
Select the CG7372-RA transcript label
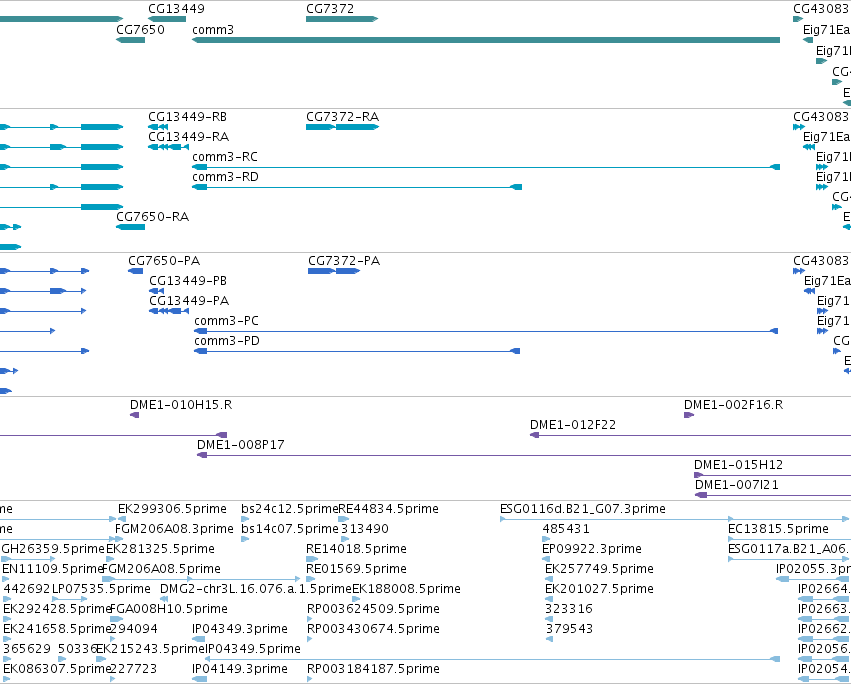point(342,117)
